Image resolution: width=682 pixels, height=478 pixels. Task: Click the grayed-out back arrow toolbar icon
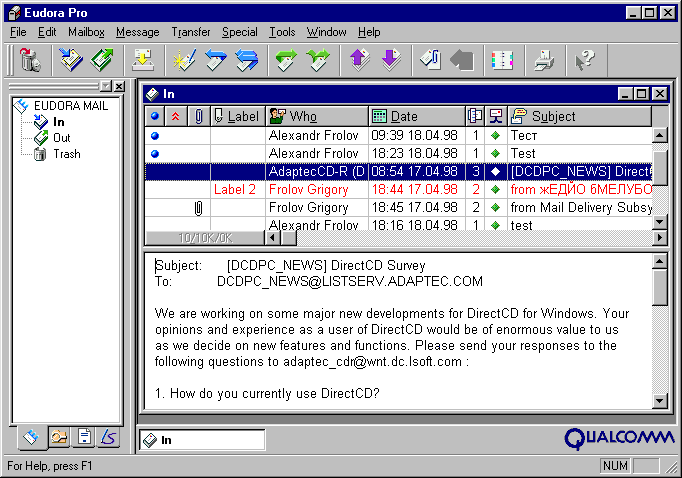tap(462, 60)
